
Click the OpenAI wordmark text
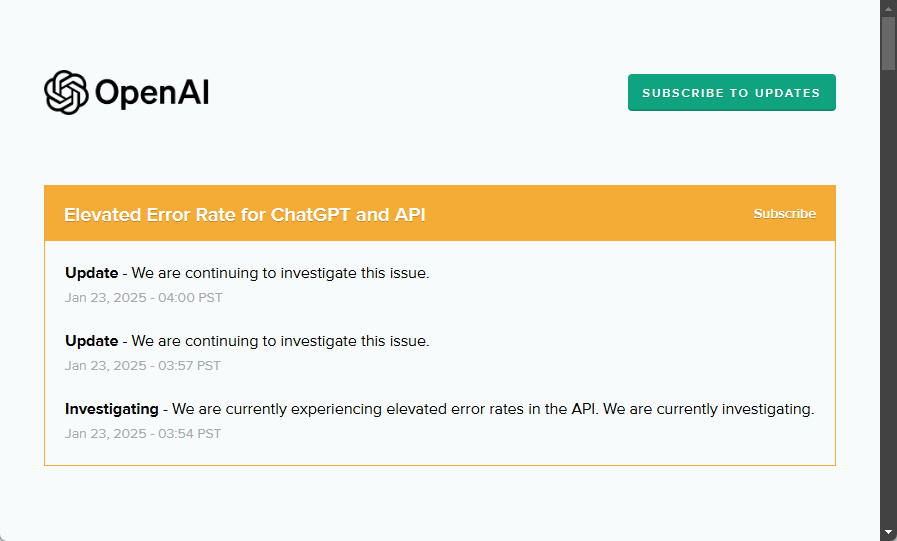point(152,94)
